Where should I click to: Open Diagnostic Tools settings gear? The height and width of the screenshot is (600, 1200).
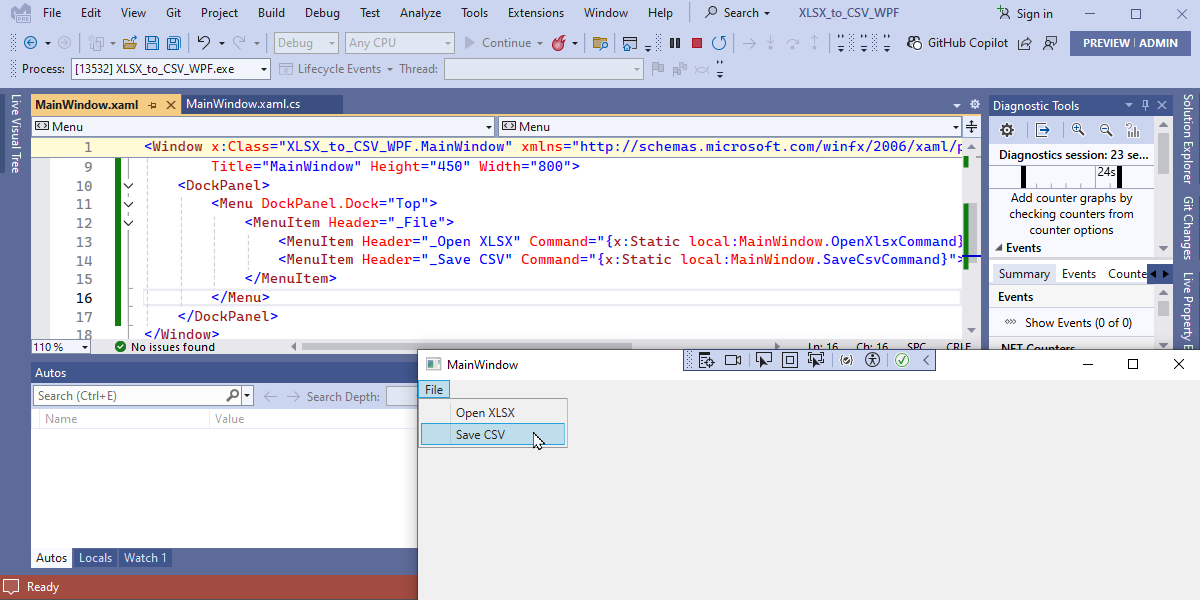pos(1008,130)
